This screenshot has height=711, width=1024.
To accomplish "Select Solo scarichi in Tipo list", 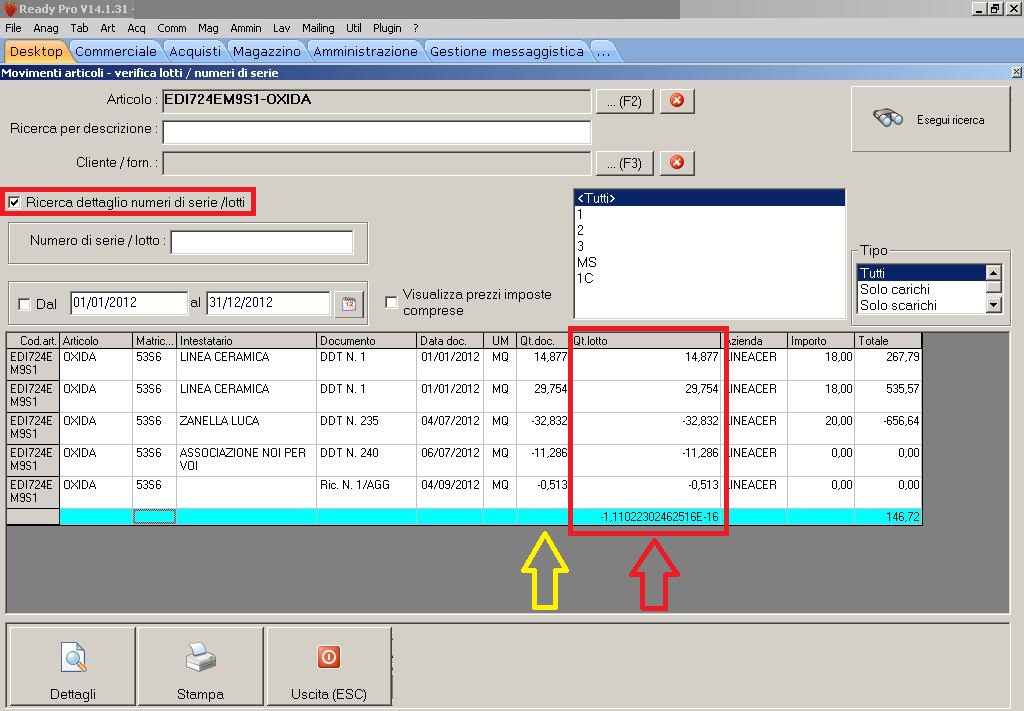I will coord(921,305).
